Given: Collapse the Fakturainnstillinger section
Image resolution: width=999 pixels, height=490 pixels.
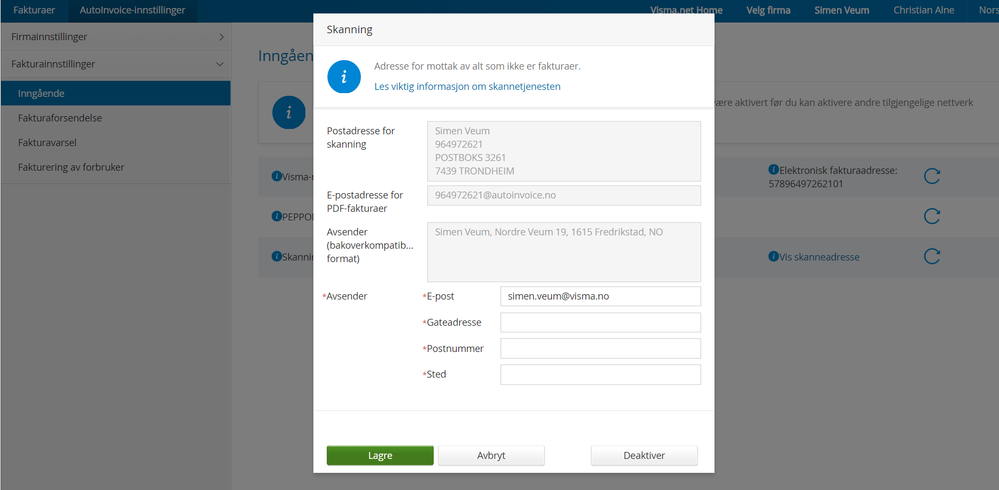Looking at the screenshot, I should tap(115, 64).
